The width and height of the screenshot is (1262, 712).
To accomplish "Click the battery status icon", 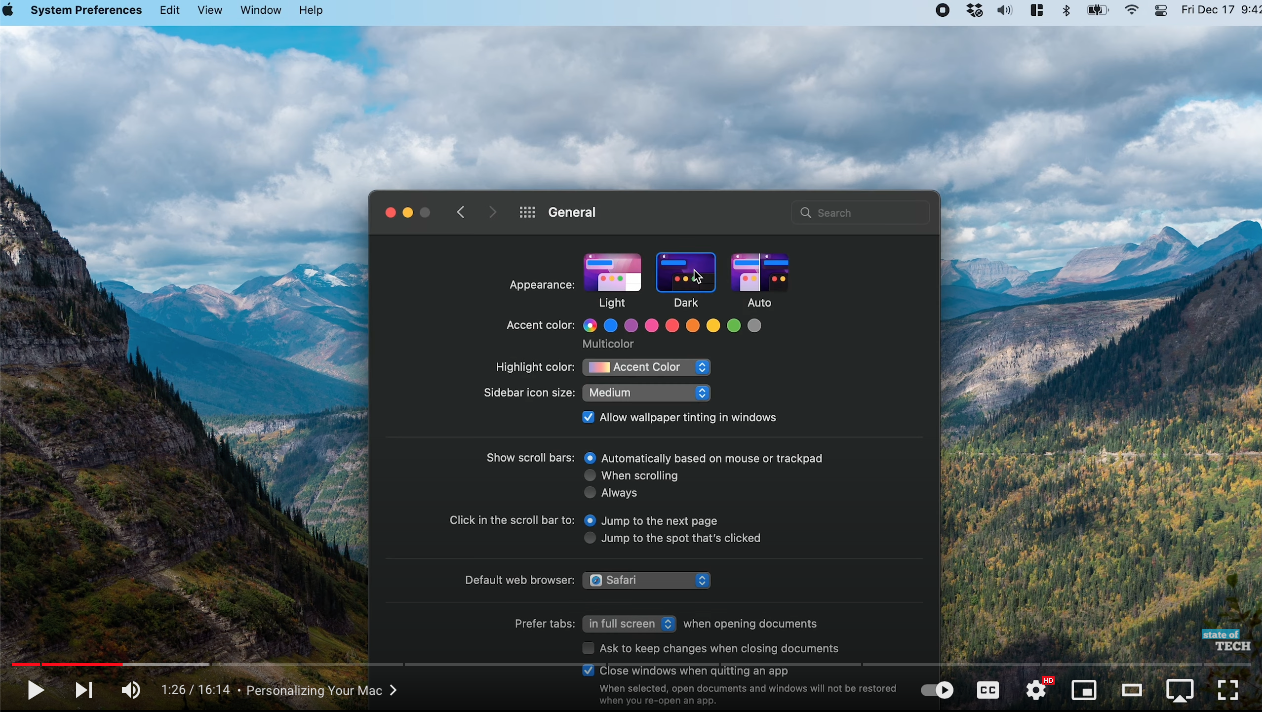I will click(1098, 10).
